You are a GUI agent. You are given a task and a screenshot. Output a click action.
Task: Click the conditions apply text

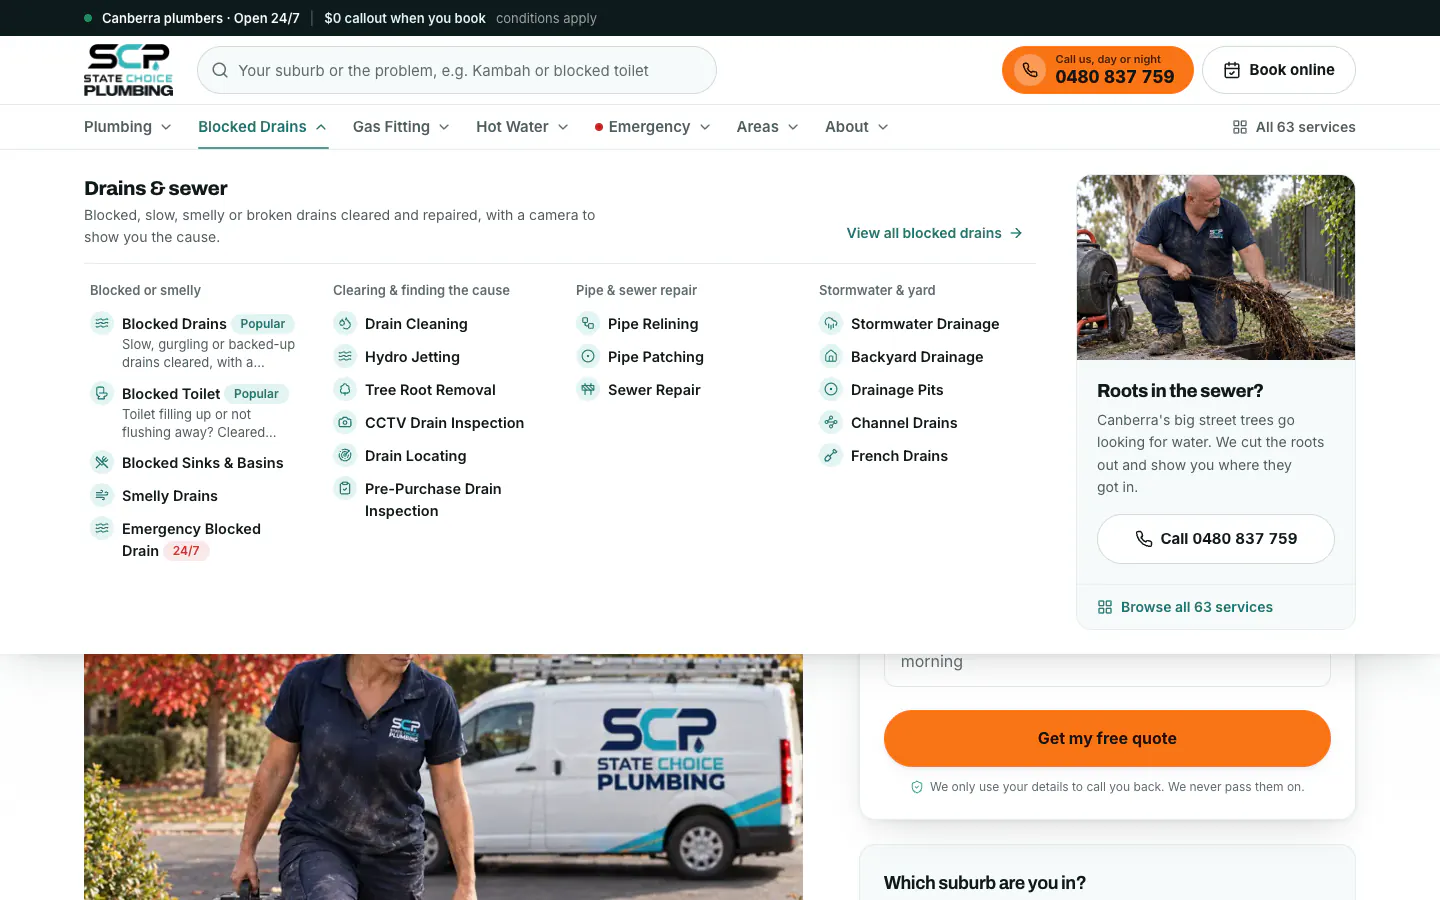click(546, 18)
